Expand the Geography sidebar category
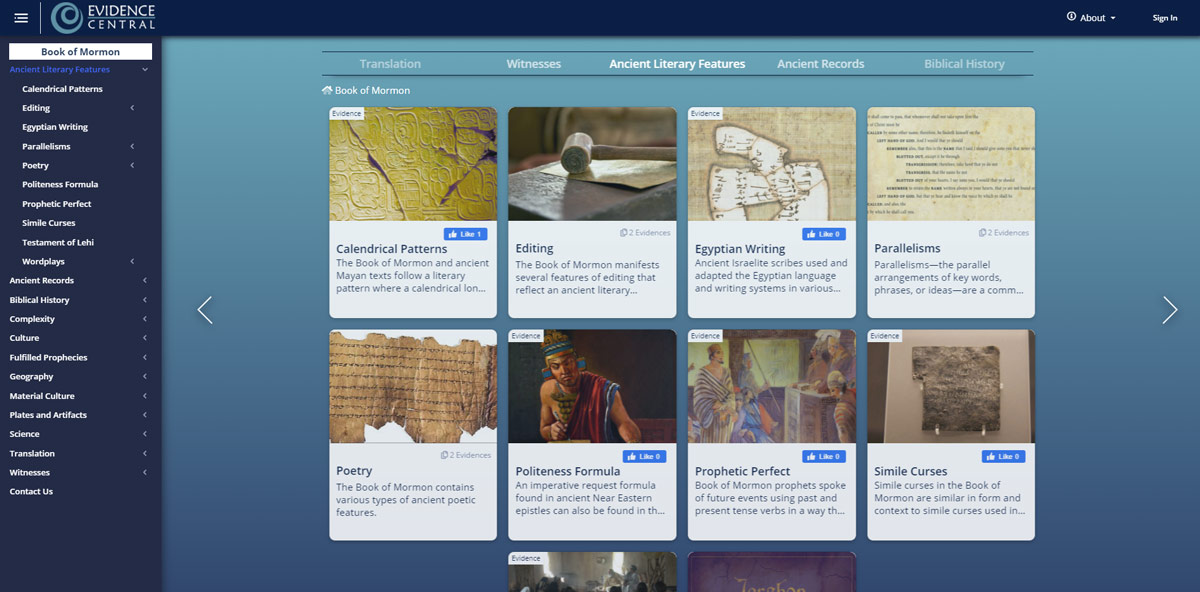Image resolution: width=1200 pixels, height=592 pixels. click(x=145, y=377)
